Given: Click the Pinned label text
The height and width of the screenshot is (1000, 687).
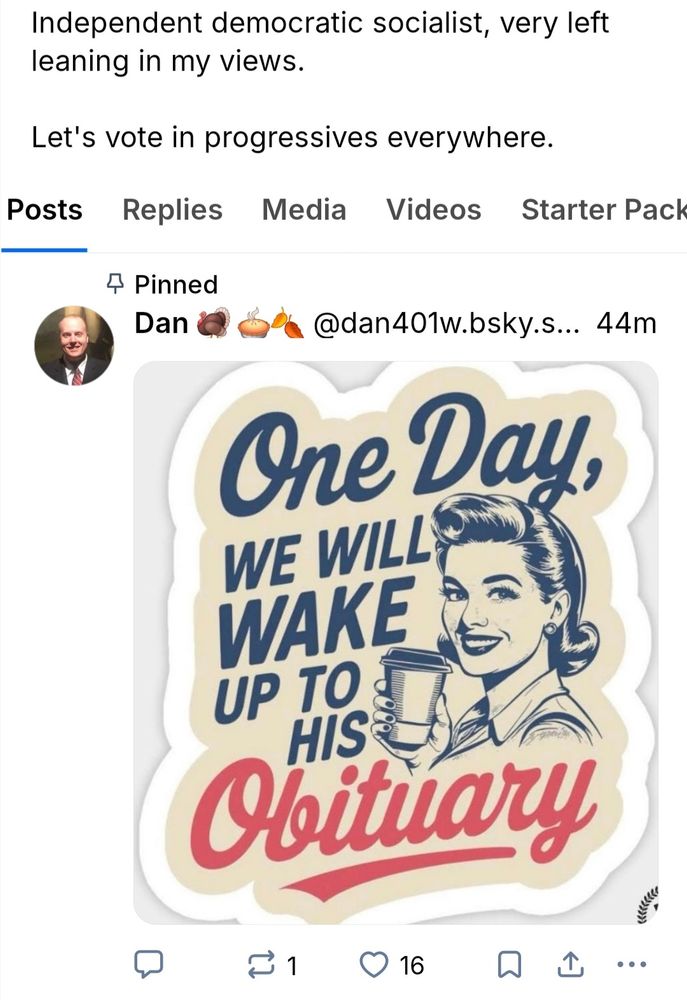Looking at the screenshot, I should click(176, 284).
